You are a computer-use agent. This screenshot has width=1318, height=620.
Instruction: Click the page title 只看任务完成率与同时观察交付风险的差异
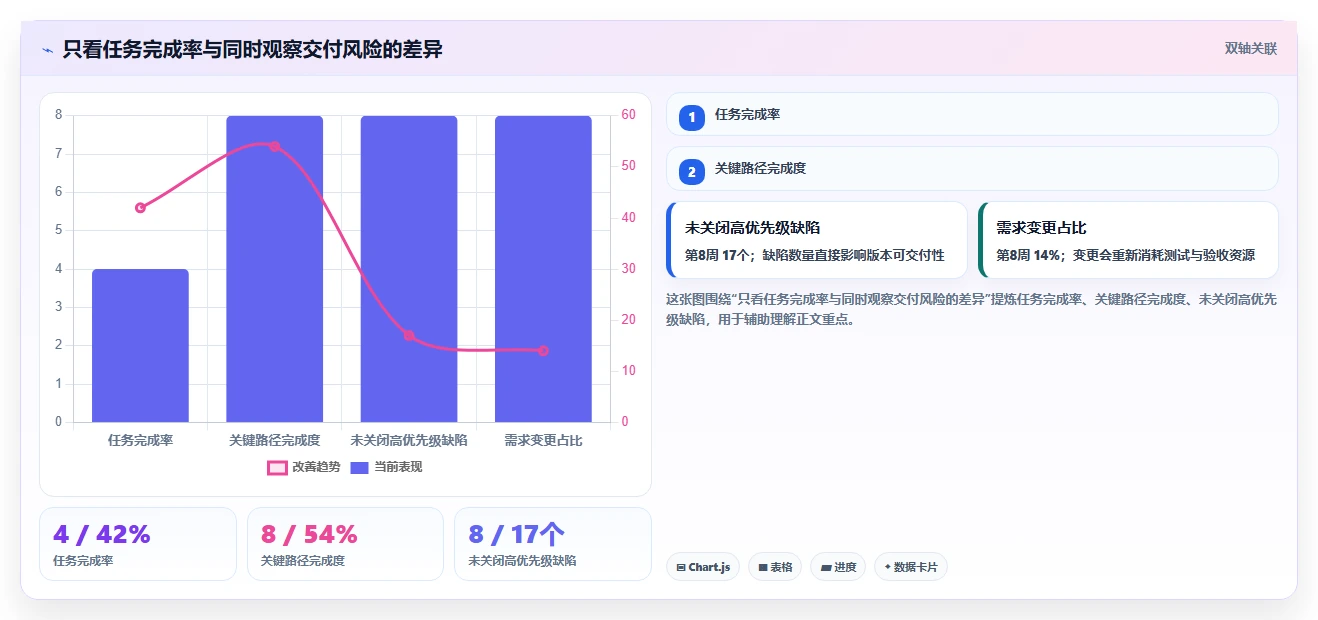pos(252,49)
